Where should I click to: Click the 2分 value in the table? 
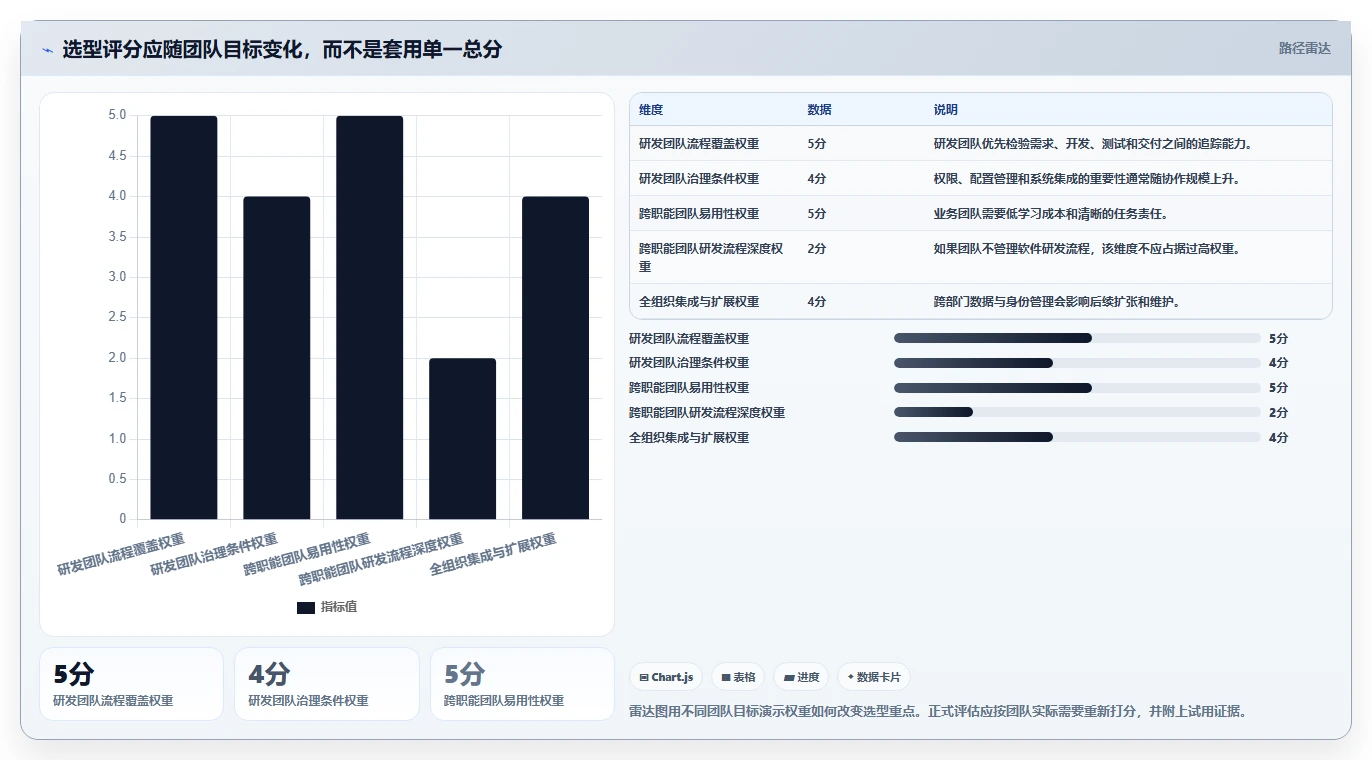(817, 249)
